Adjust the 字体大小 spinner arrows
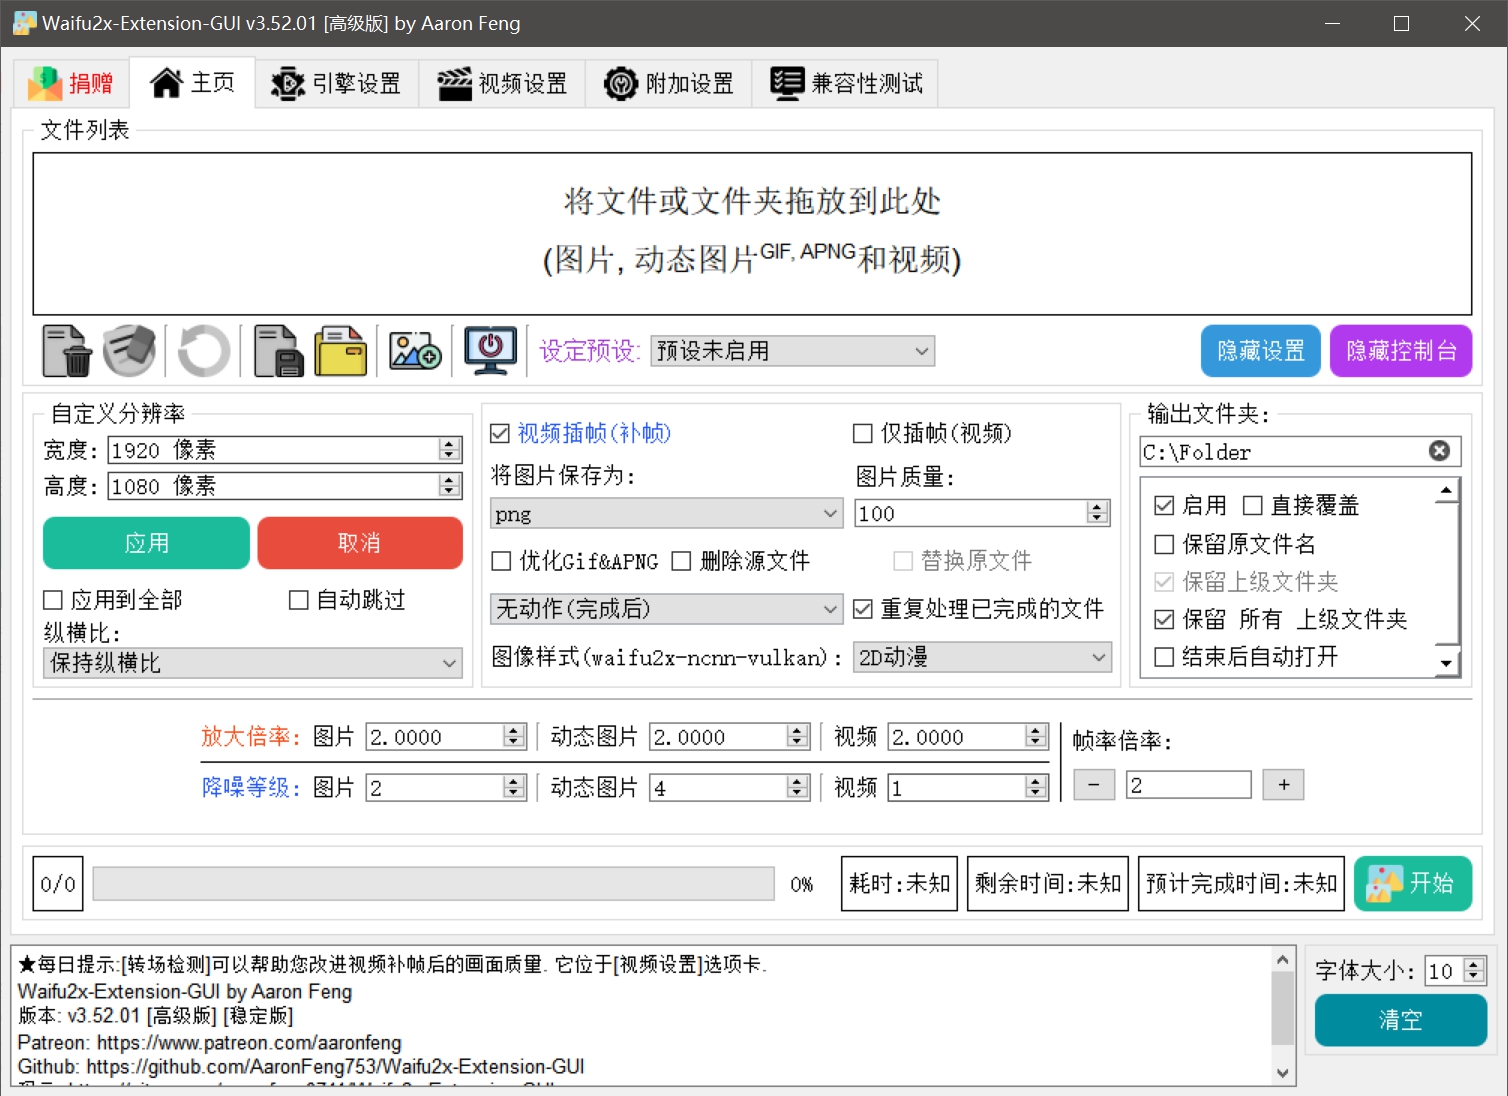Screen dimensions: 1508x1096 pos(1474,970)
